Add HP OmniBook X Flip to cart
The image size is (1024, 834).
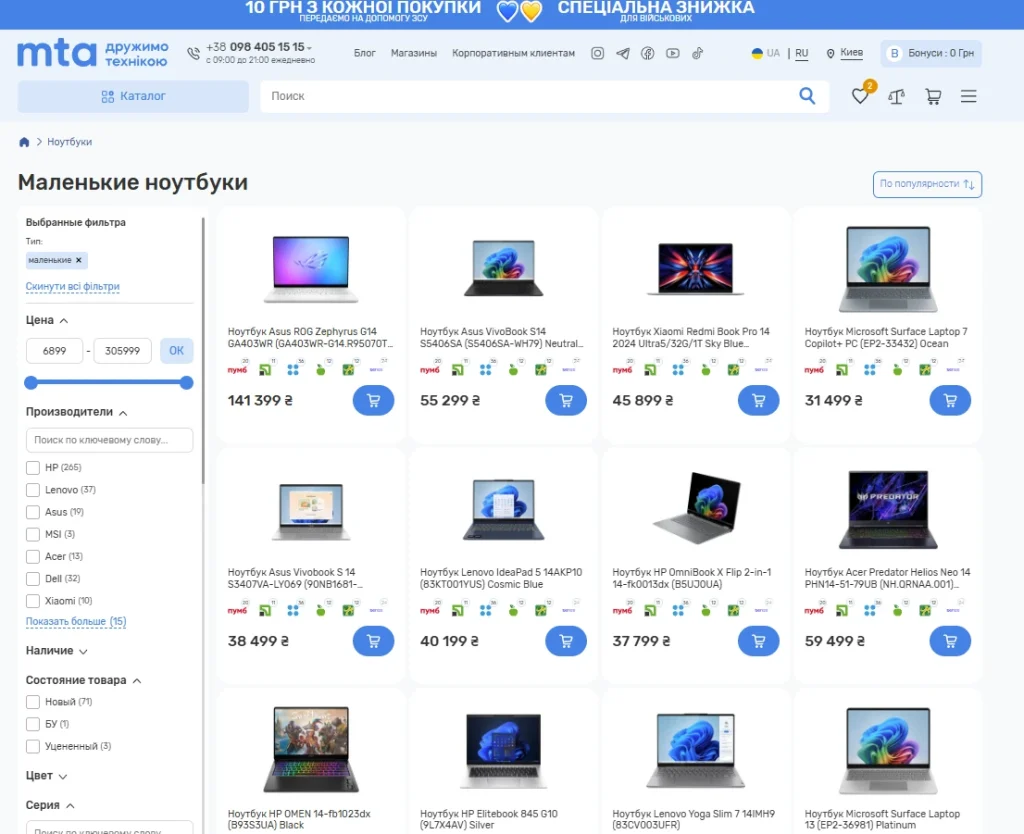758,641
